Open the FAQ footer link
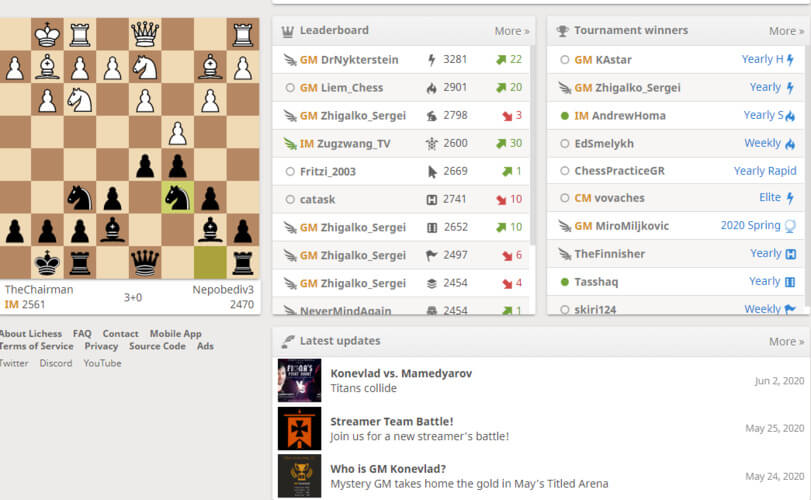The width and height of the screenshot is (811, 500). [x=82, y=334]
